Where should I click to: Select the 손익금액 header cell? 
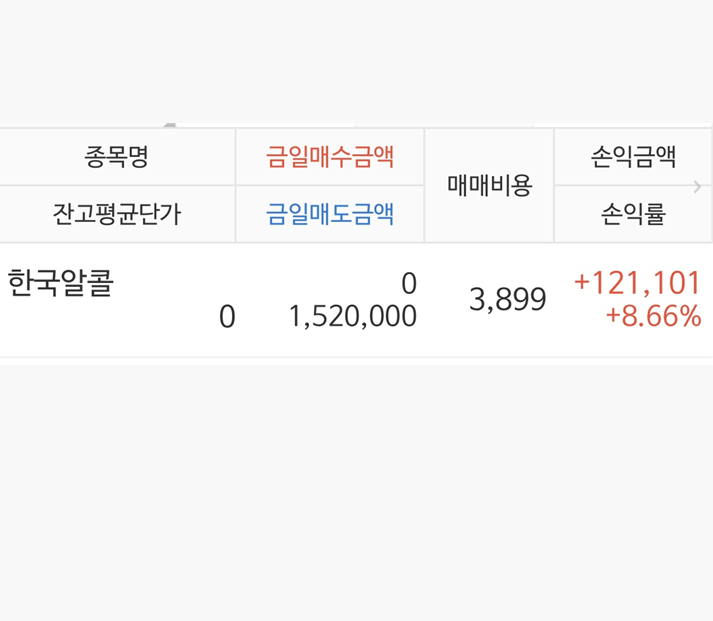tap(633, 156)
